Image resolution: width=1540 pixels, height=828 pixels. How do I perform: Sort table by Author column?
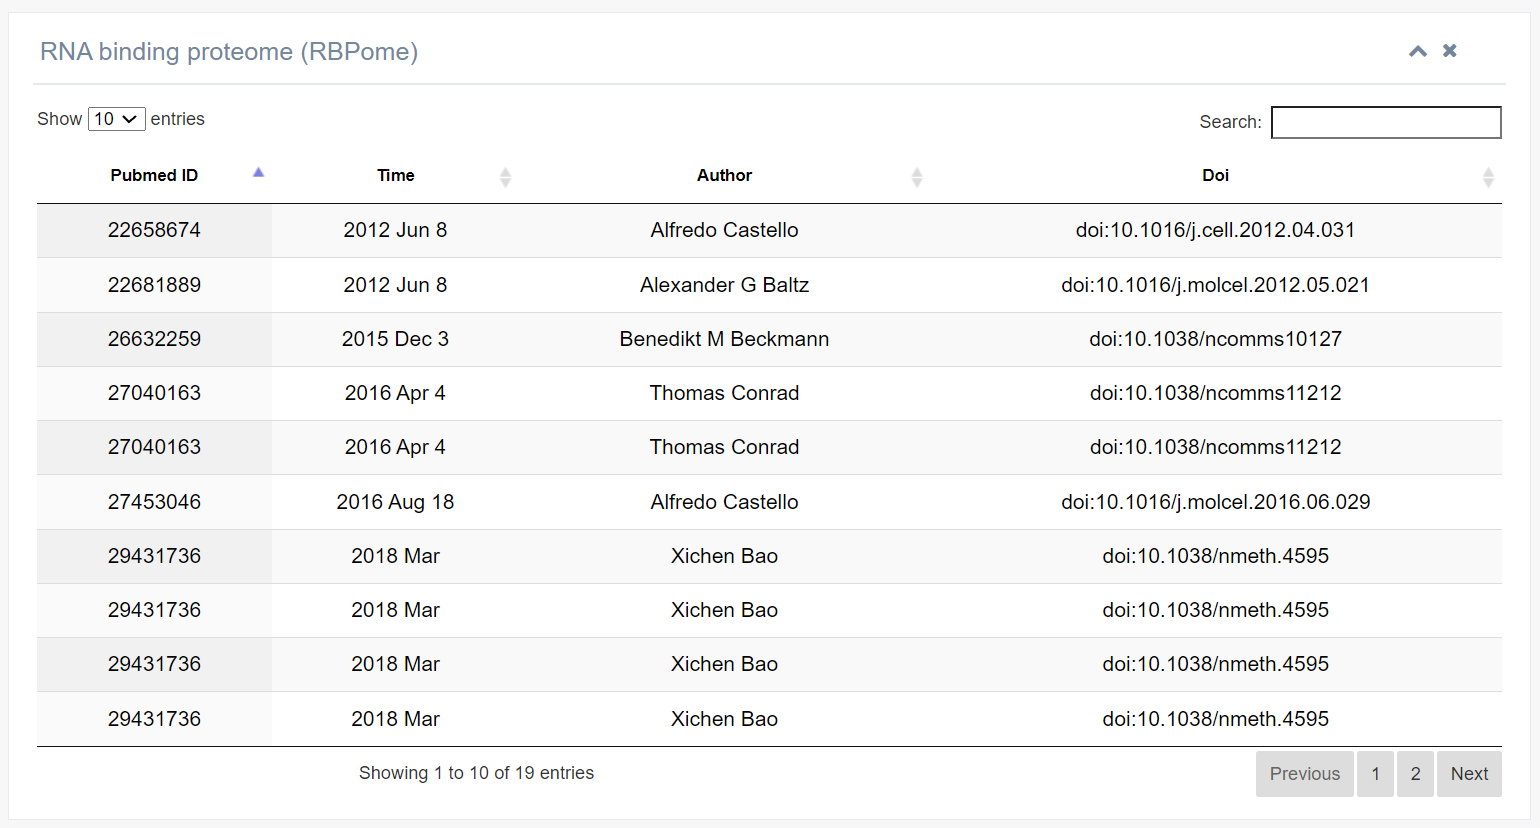click(724, 176)
